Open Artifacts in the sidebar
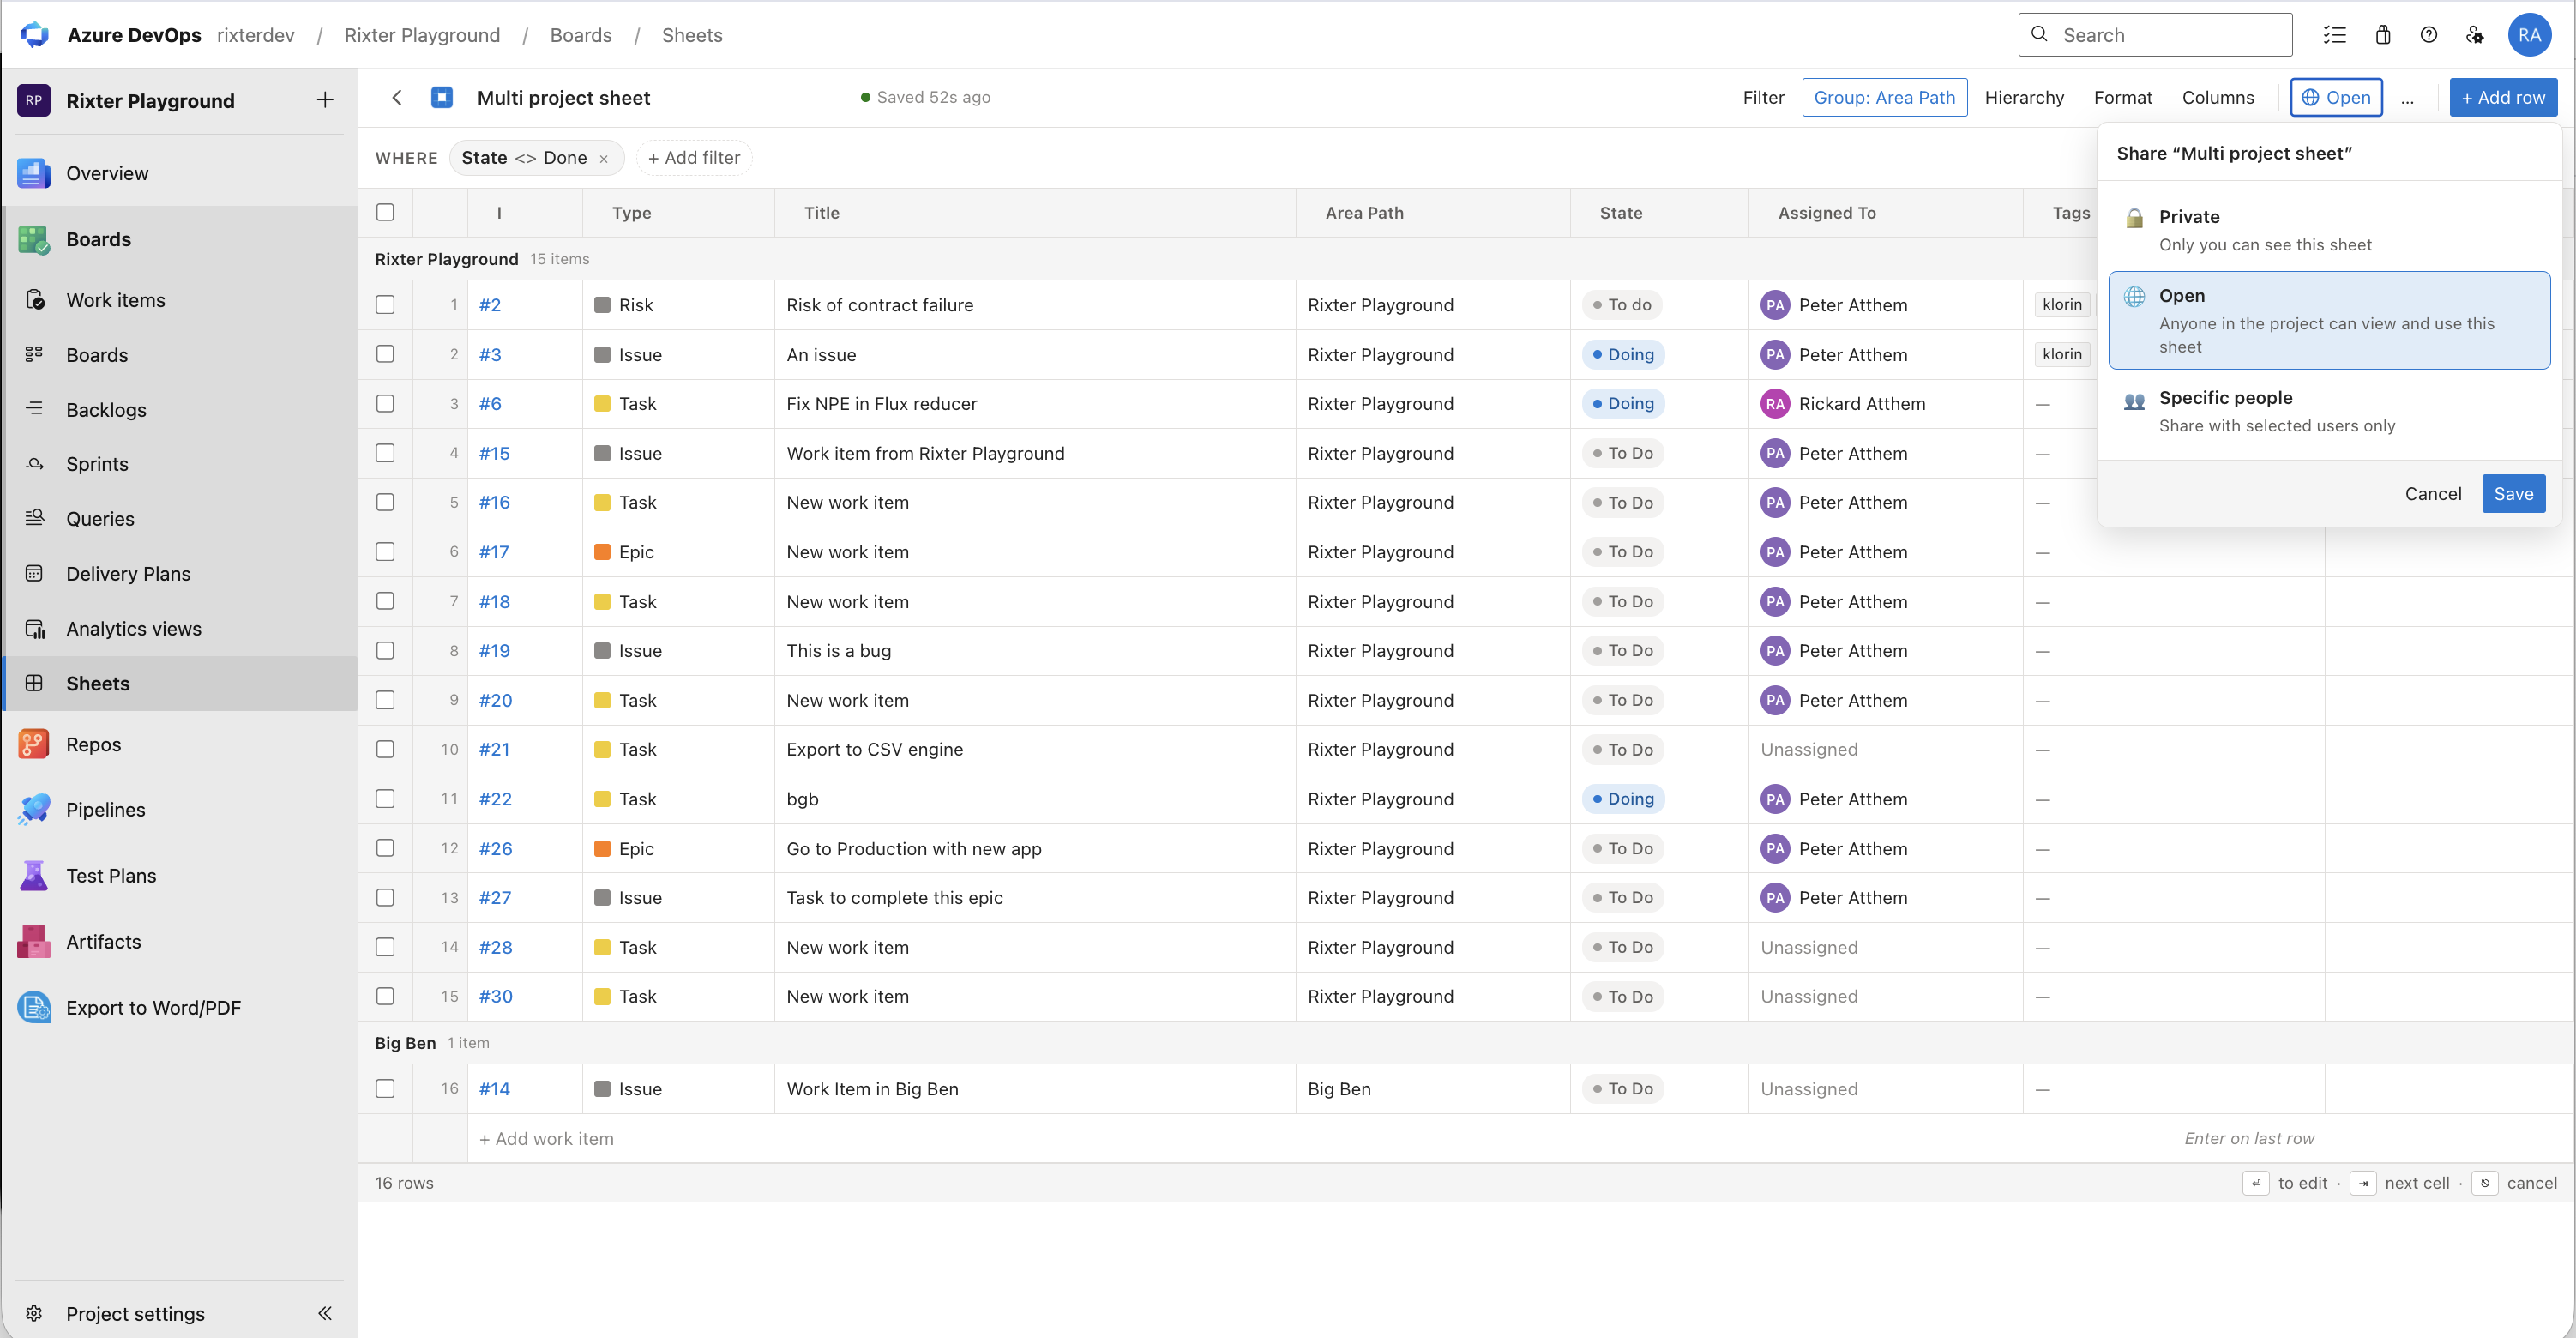2576x1338 pixels. pyautogui.click(x=181, y=942)
